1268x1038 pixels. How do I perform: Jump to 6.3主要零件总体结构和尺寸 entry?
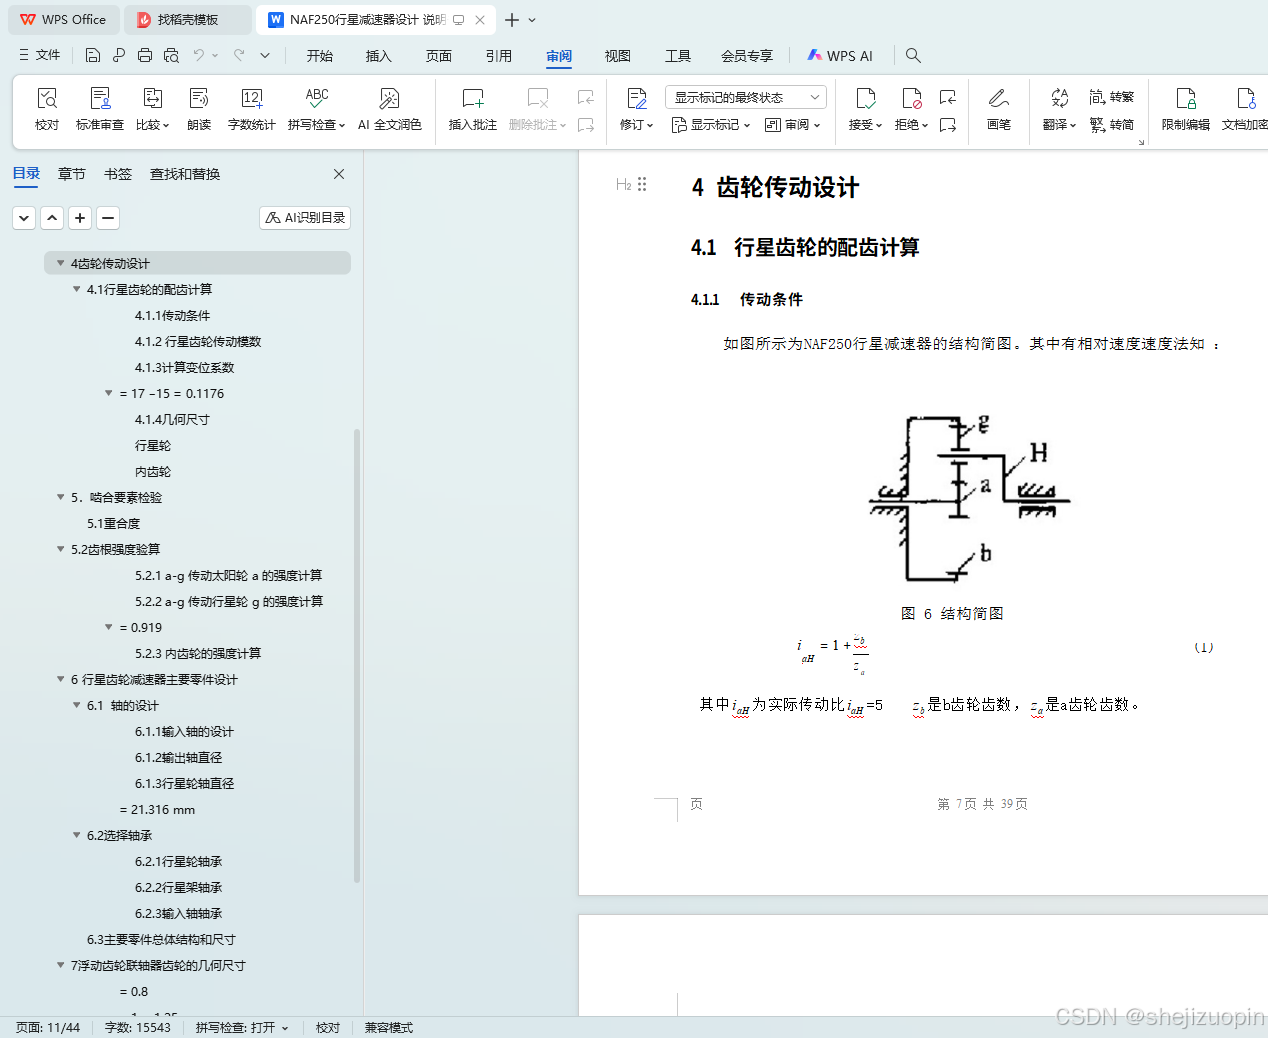pyautogui.click(x=161, y=939)
